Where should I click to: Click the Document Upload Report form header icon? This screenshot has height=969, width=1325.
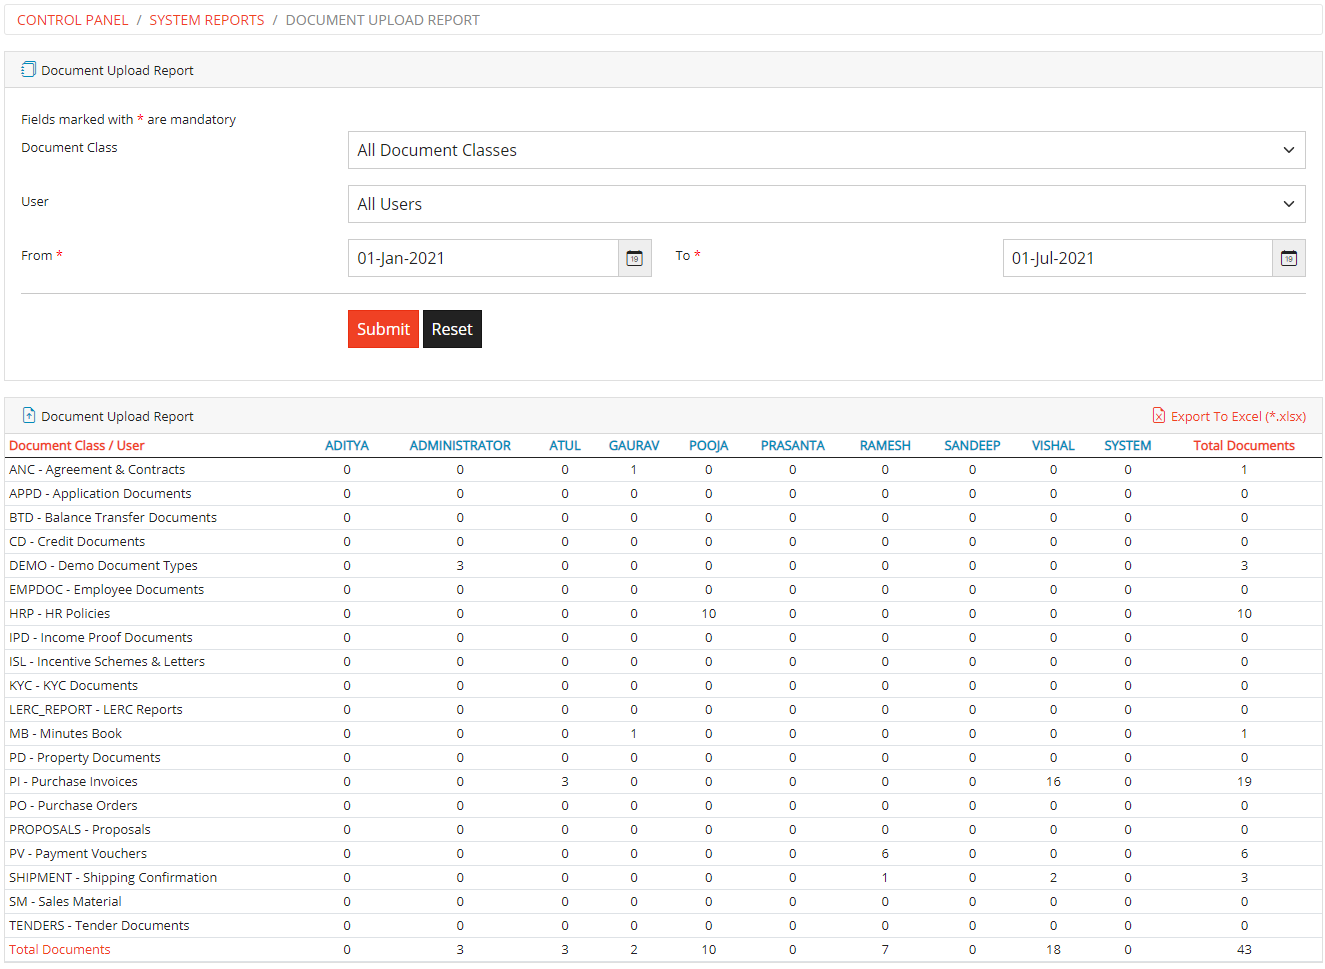click(x=28, y=70)
